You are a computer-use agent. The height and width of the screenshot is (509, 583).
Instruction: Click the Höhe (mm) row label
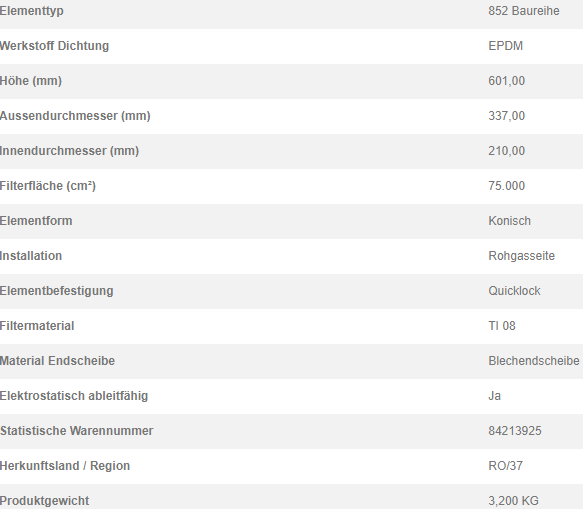31,81
